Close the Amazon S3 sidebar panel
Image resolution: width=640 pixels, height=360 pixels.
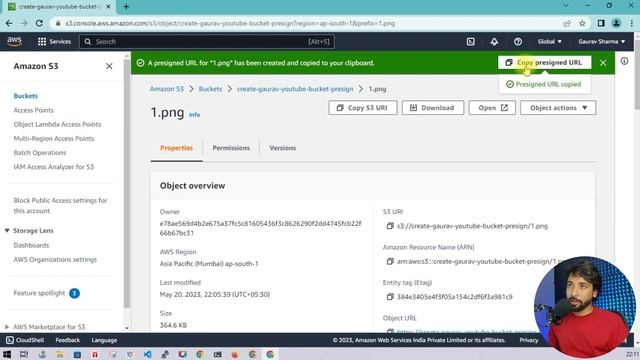click(109, 66)
